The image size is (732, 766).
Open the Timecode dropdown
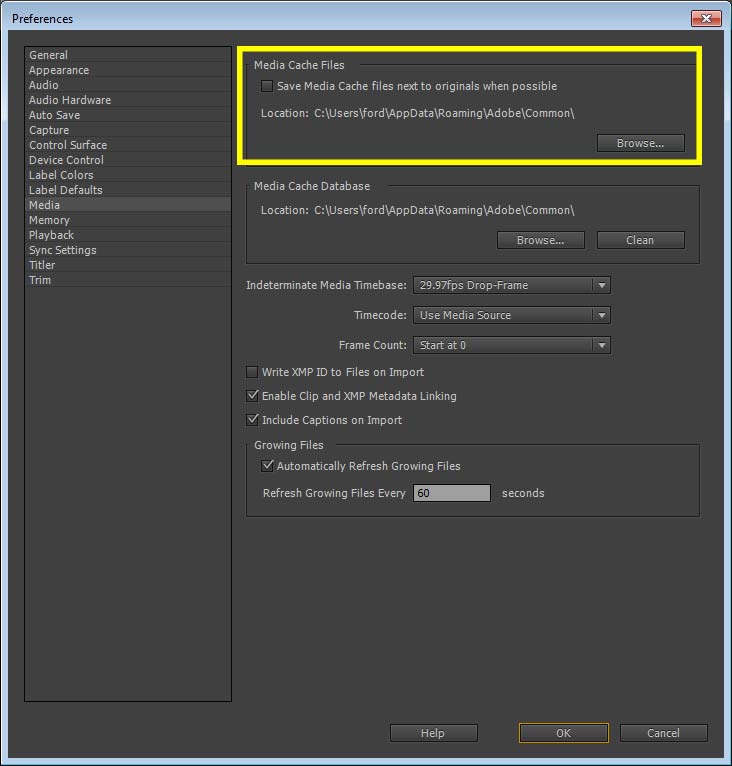click(x=512, y=315)
